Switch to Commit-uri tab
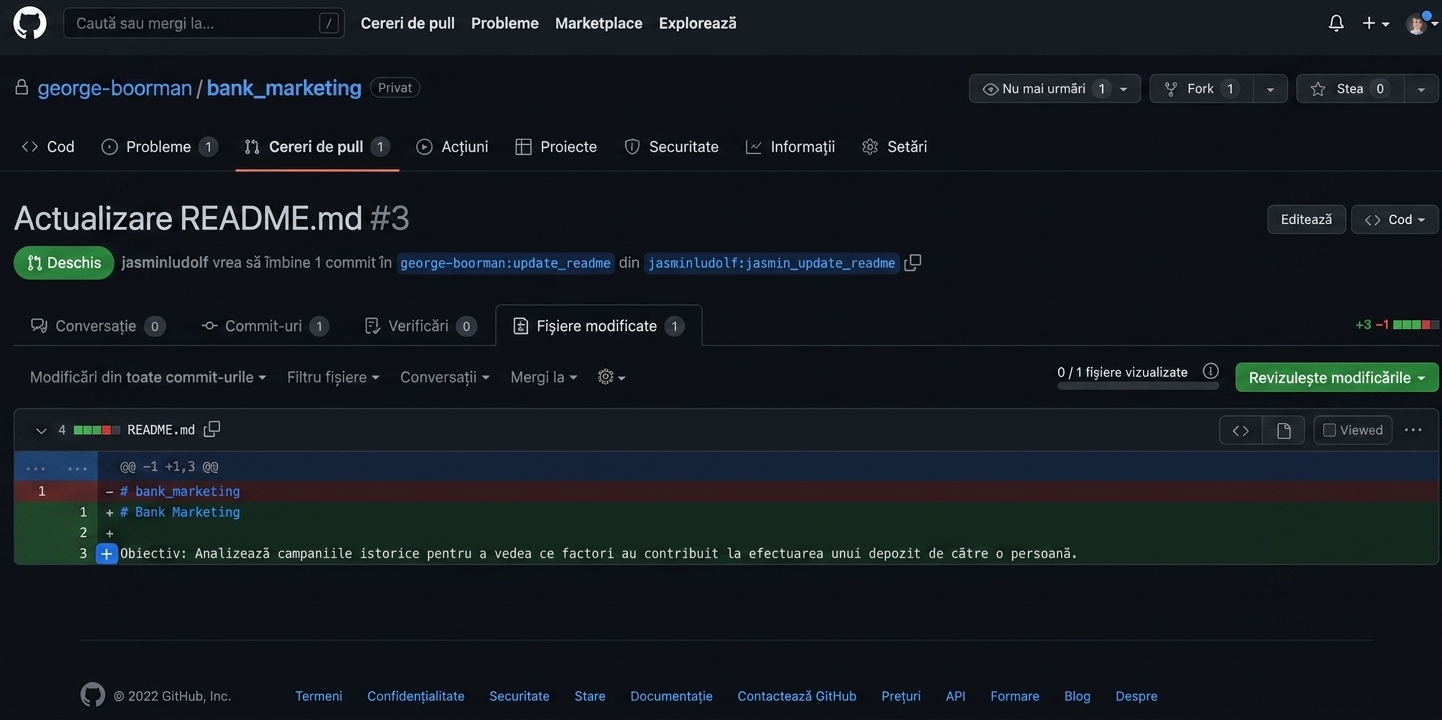Screen dimensions: 1442x720 pyautogui.click(x=265, y=326)
